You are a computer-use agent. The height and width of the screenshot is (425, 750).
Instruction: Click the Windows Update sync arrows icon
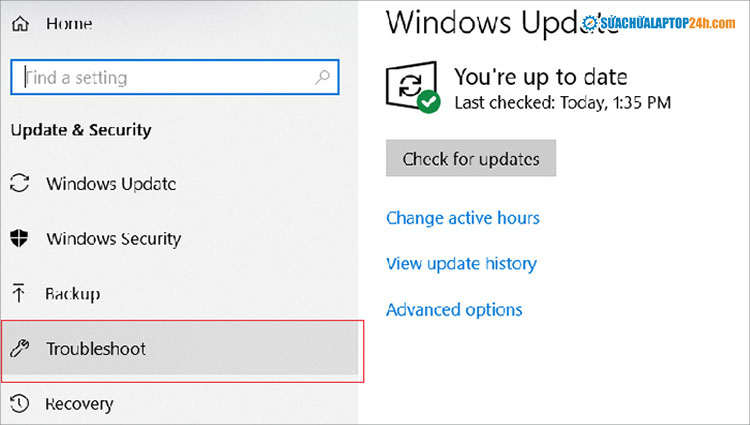(19, 184)
